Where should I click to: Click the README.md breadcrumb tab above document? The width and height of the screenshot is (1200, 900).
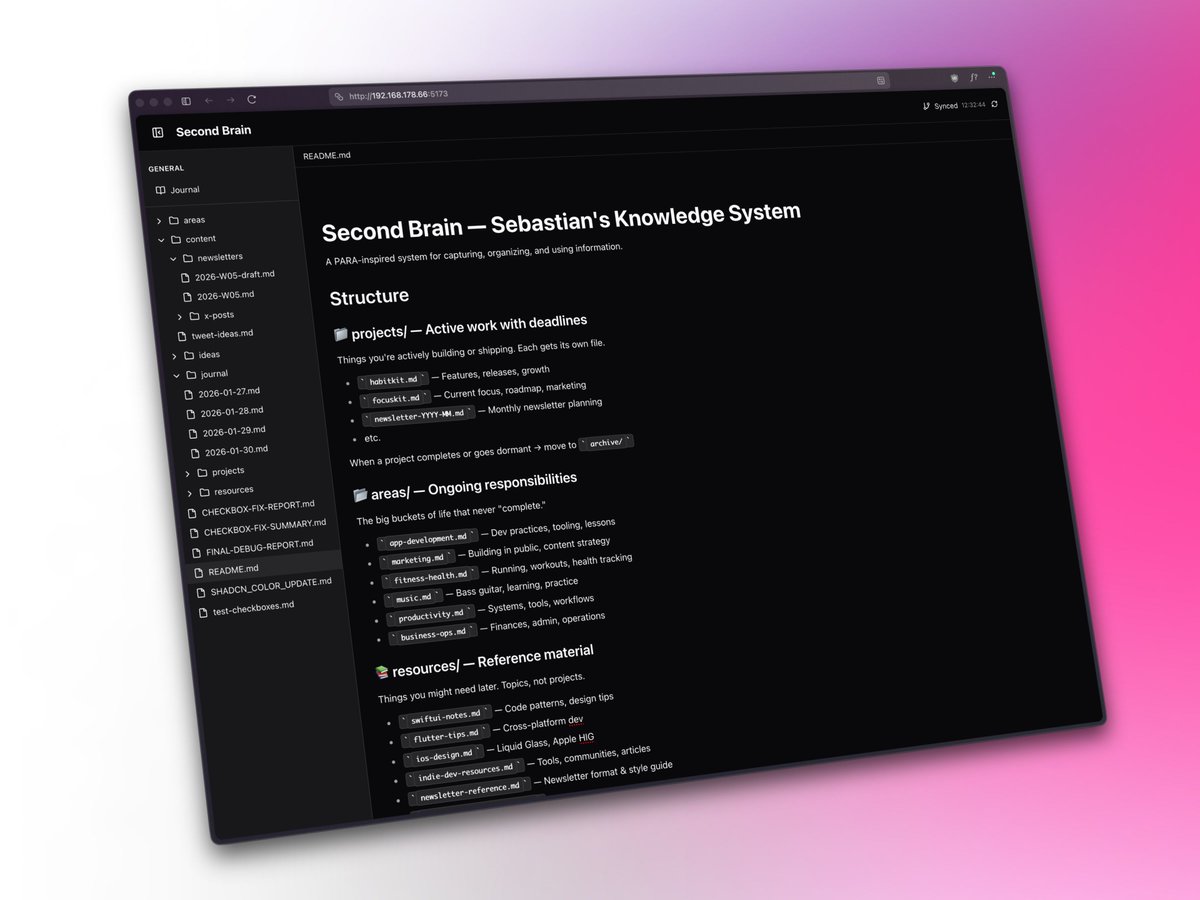pyautogui.click(x=328, y=155)
